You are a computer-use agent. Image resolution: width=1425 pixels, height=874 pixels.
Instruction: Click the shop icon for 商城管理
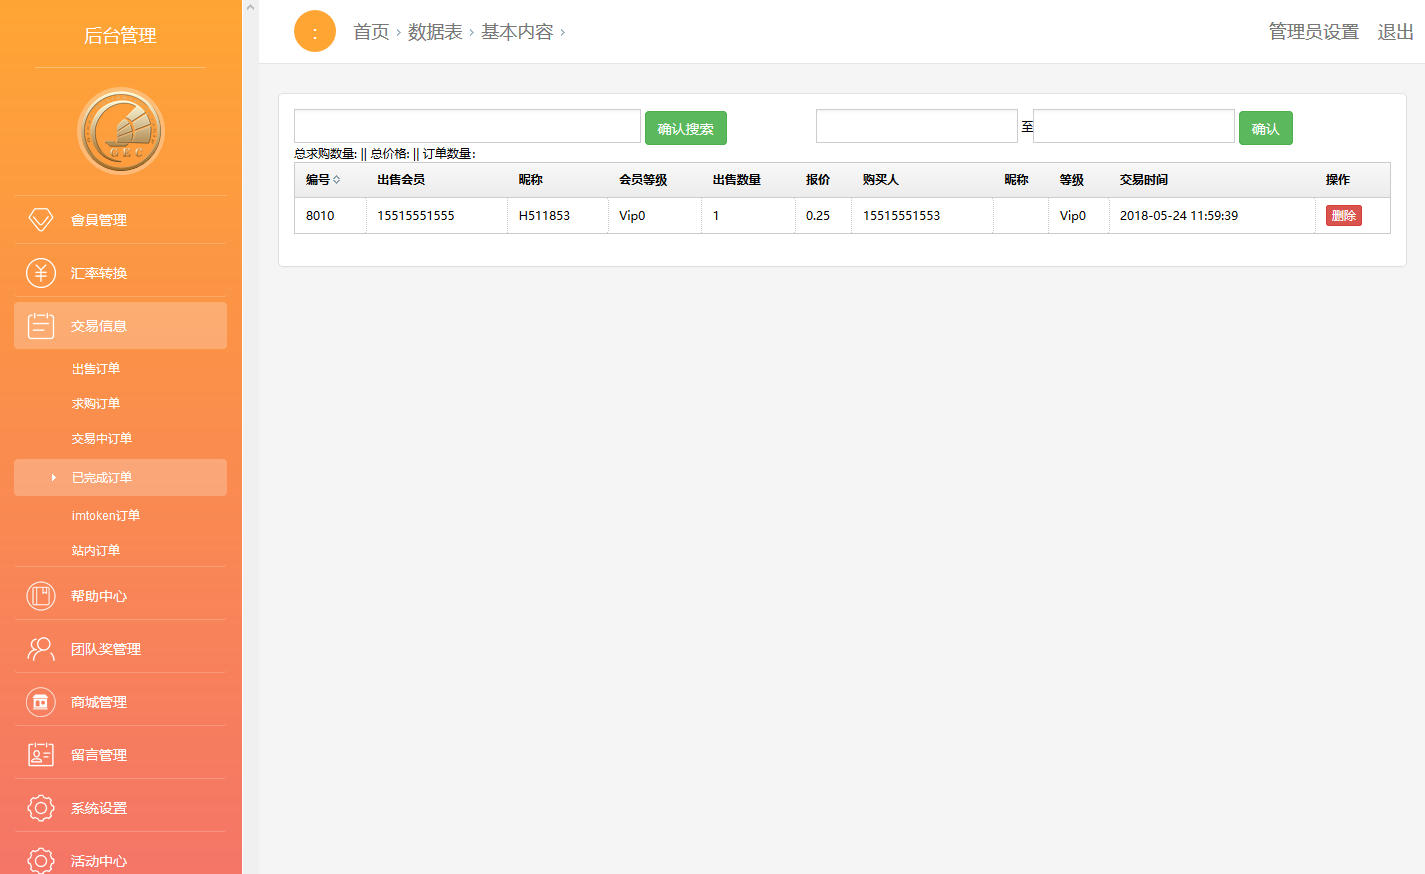(x=41, y=702)
